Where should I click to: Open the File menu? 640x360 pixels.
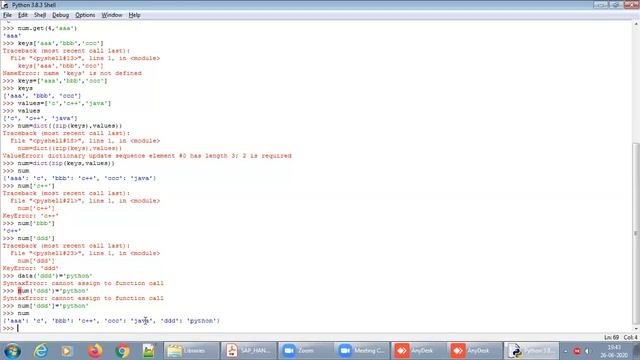tap(7, 15)
